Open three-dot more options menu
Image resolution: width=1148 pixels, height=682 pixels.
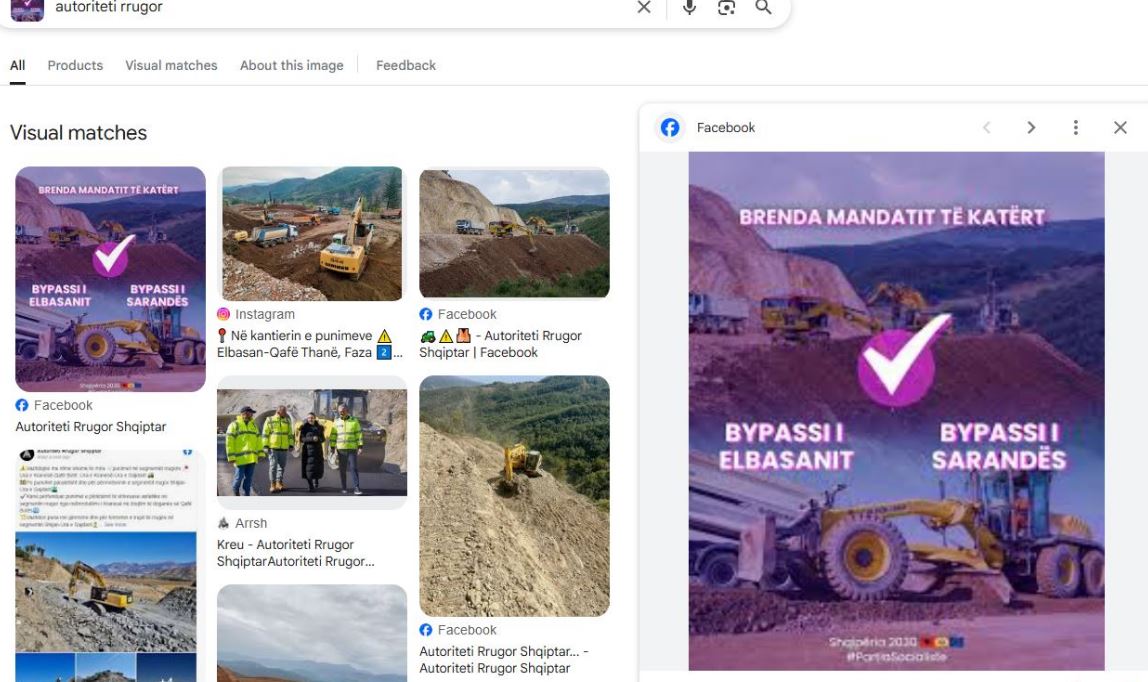pyautogui.click(x=1075, y=128)
